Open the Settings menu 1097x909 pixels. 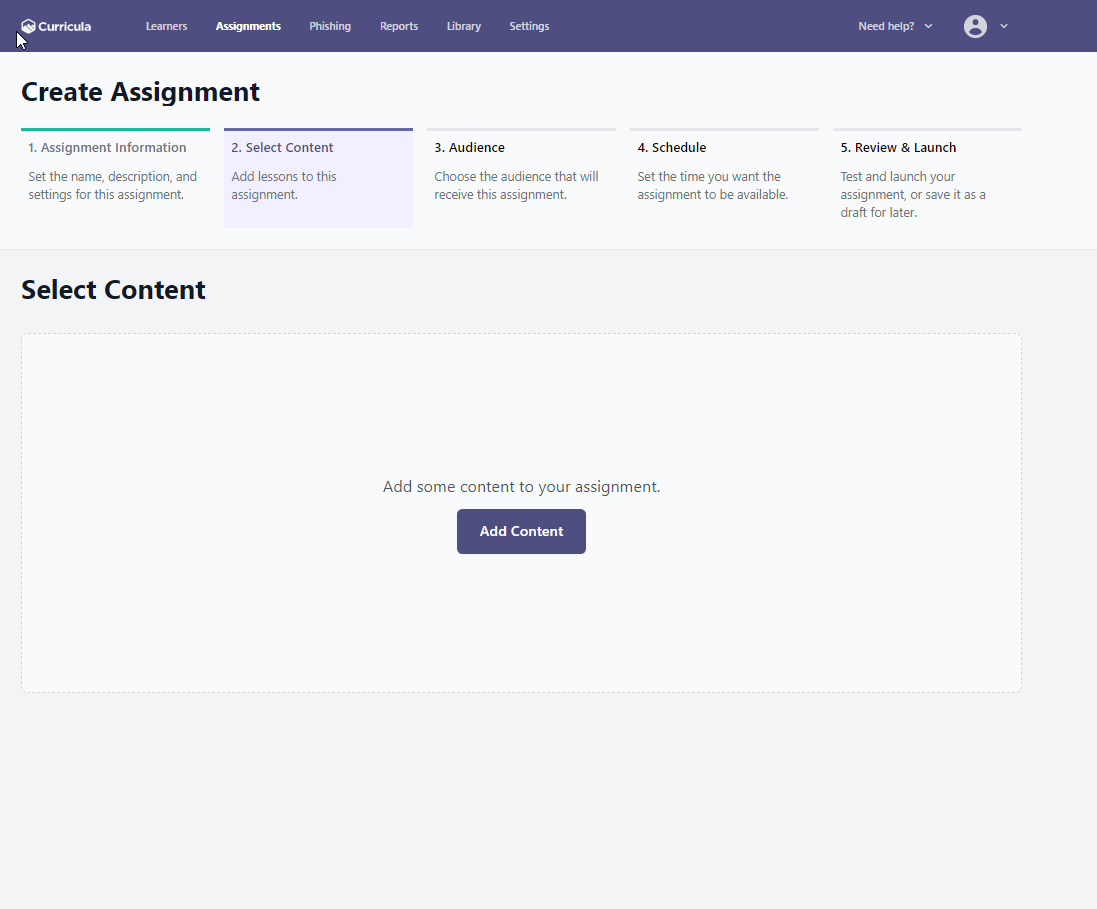click(529, 27)
